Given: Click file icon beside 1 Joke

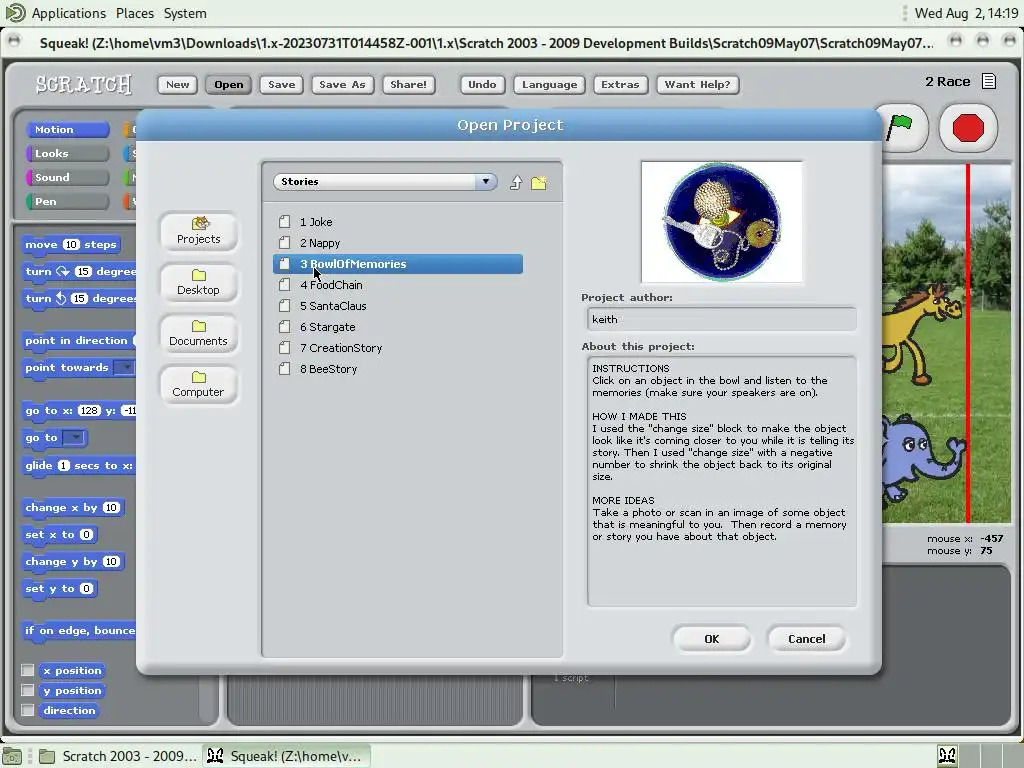Looking at the screenshot, I should tap(285, 222).
